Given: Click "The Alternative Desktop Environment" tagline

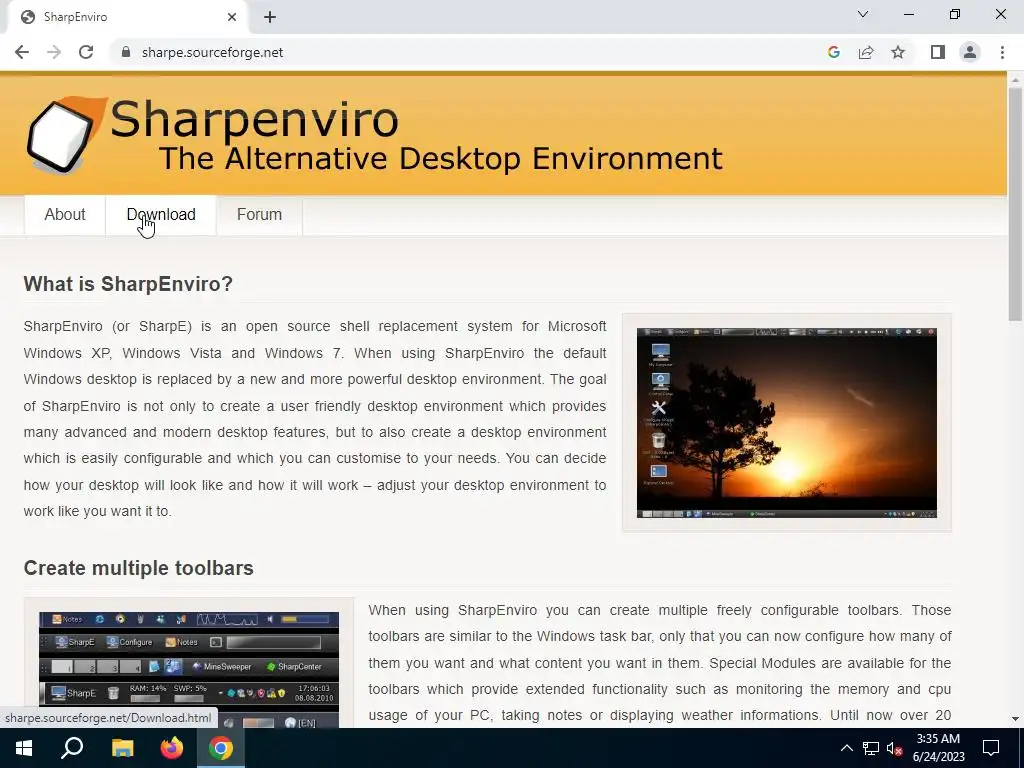Looking at the screenshot, I should coord(441,159).
